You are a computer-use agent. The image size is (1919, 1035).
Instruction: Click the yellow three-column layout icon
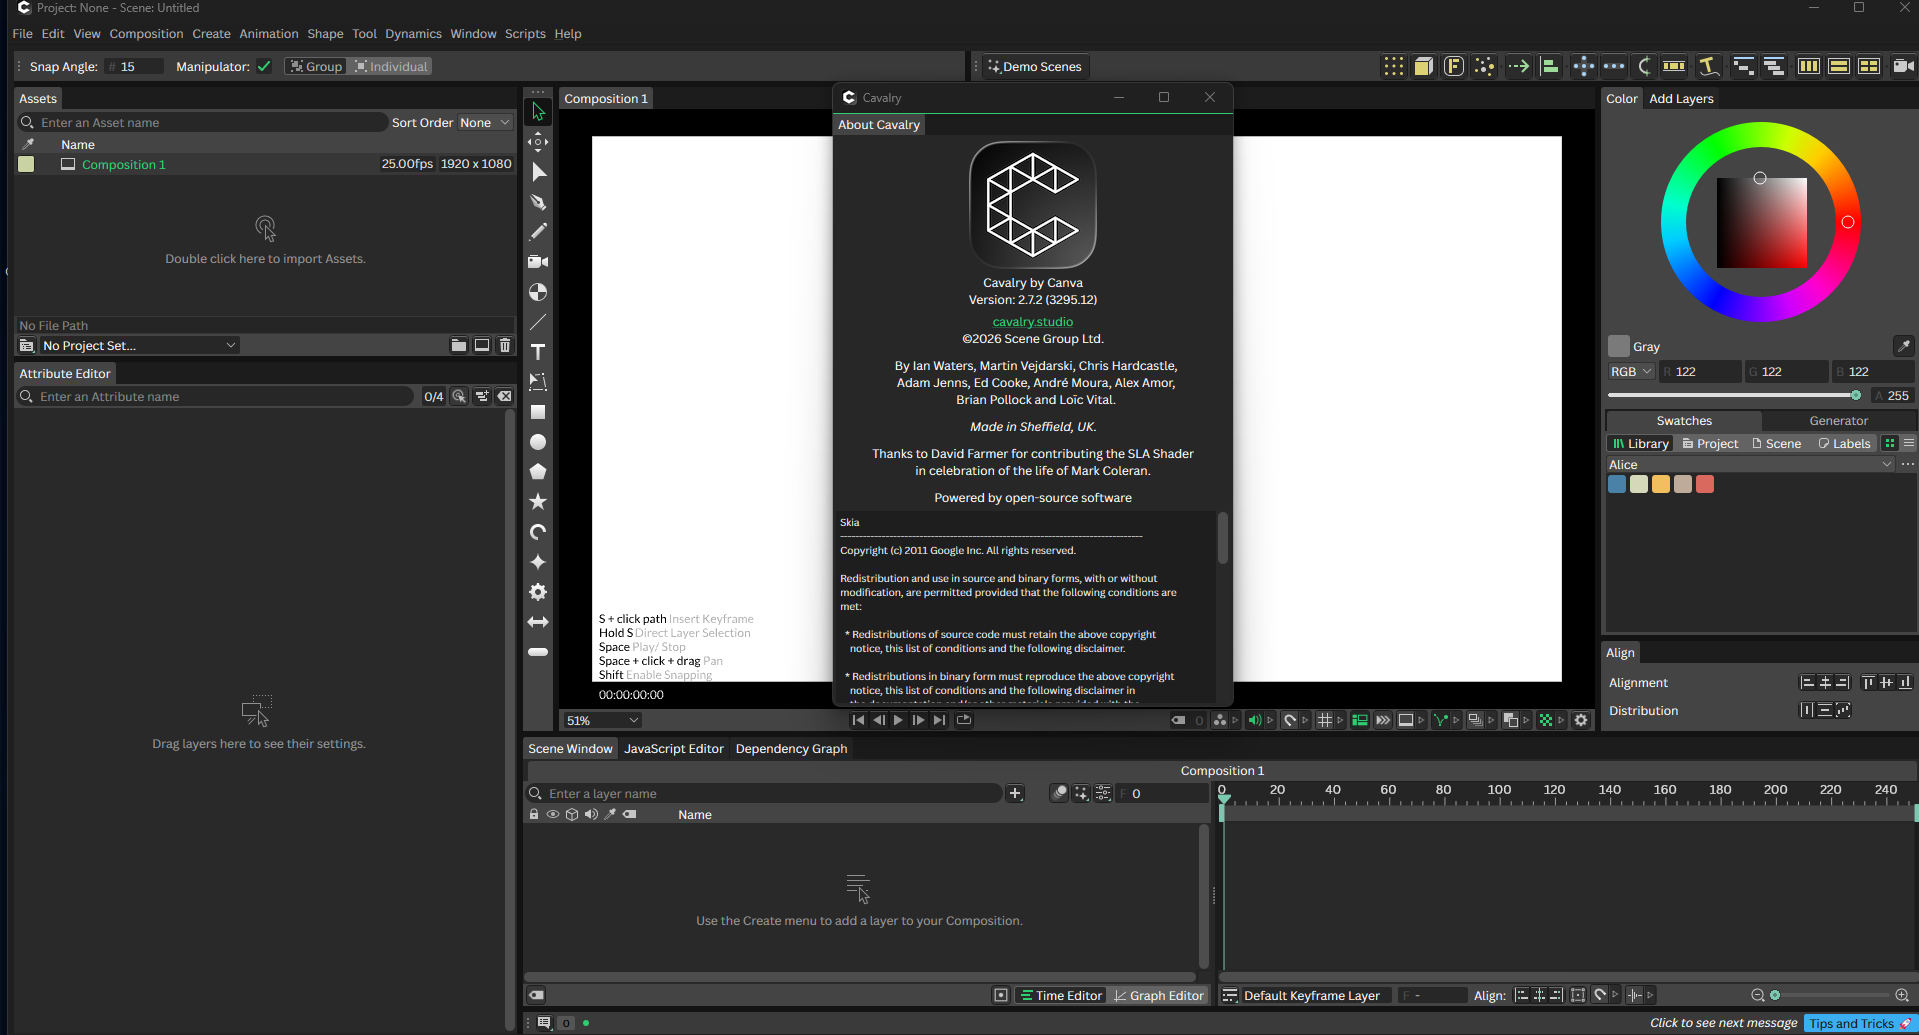[x=1808, y=66]
